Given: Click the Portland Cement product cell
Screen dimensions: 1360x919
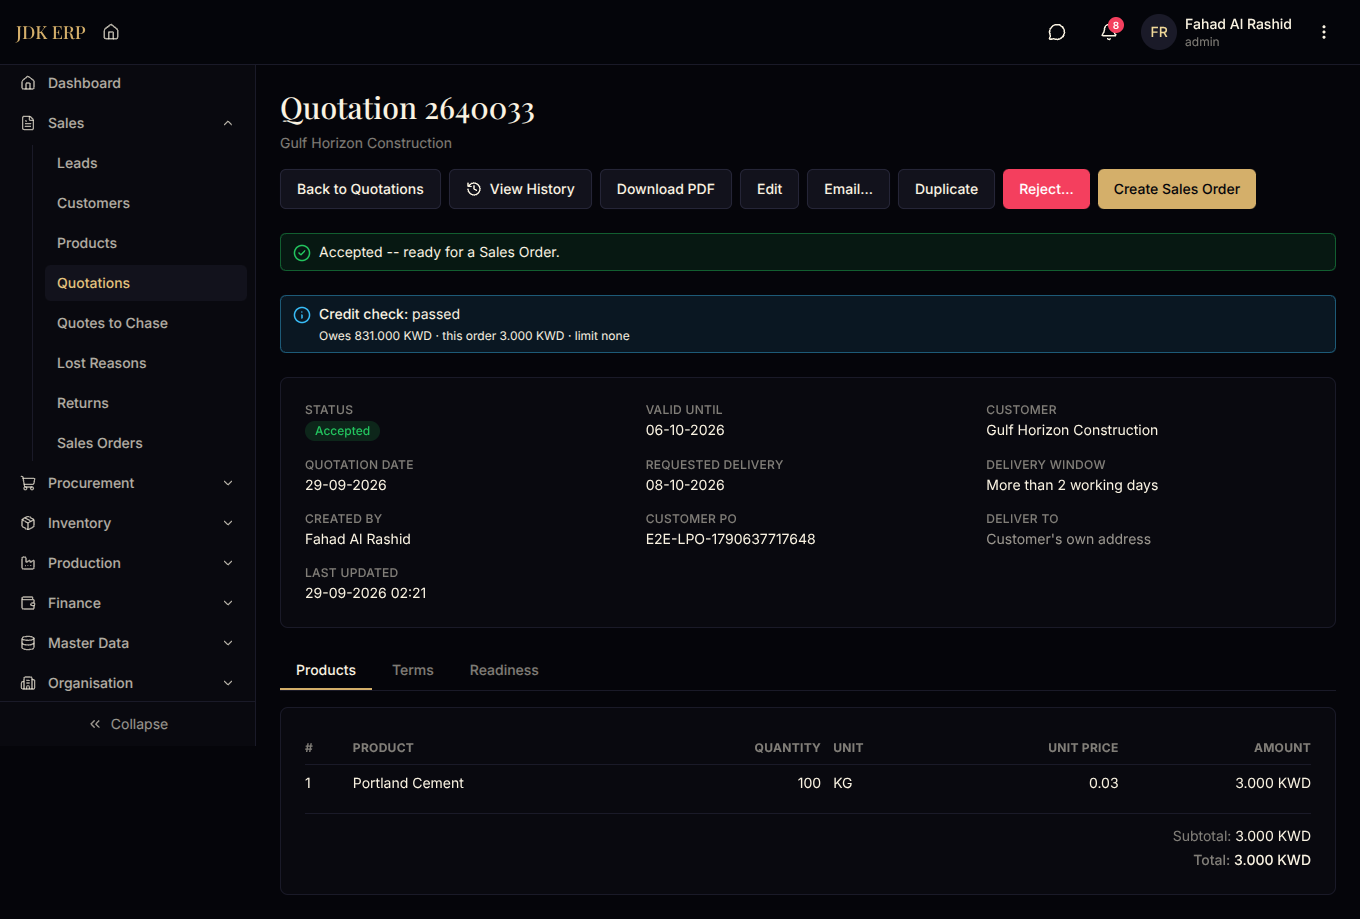Looking at the screenshot, I should (x=408, y=783).
